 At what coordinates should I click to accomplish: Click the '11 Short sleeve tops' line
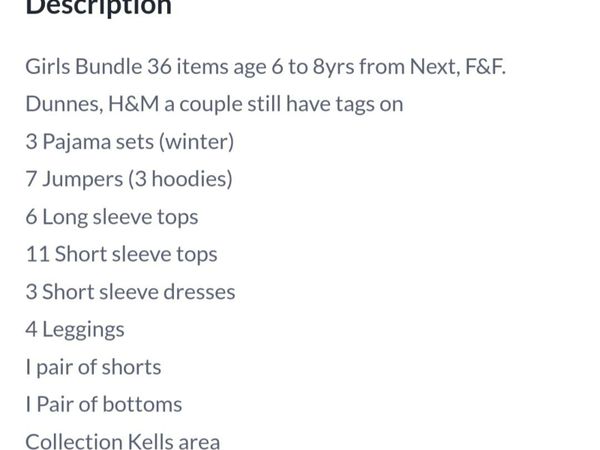(x=121, y=254)
